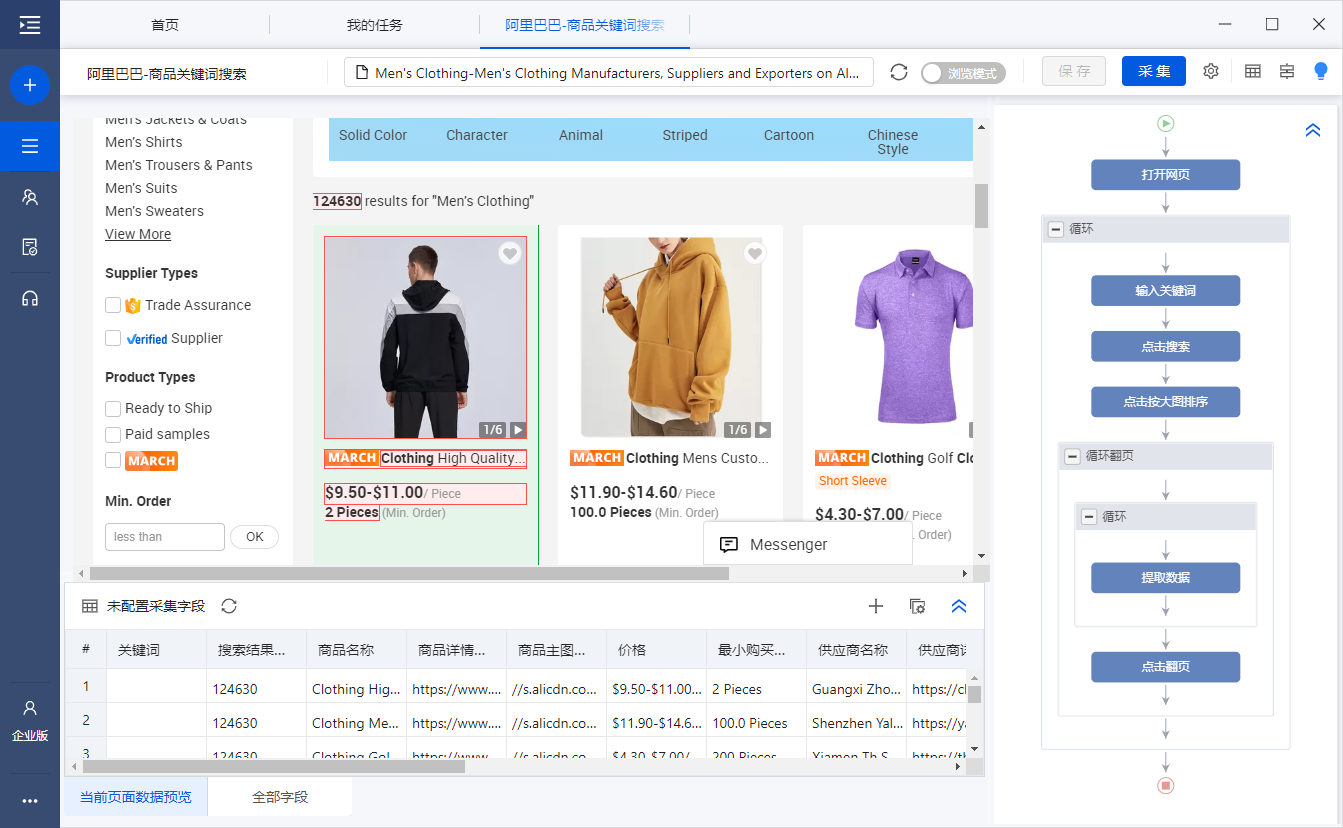The width and height of the screenshot is (1343, 828).
Task: Select the 提取数据 workflow step
Action: 1166,578
